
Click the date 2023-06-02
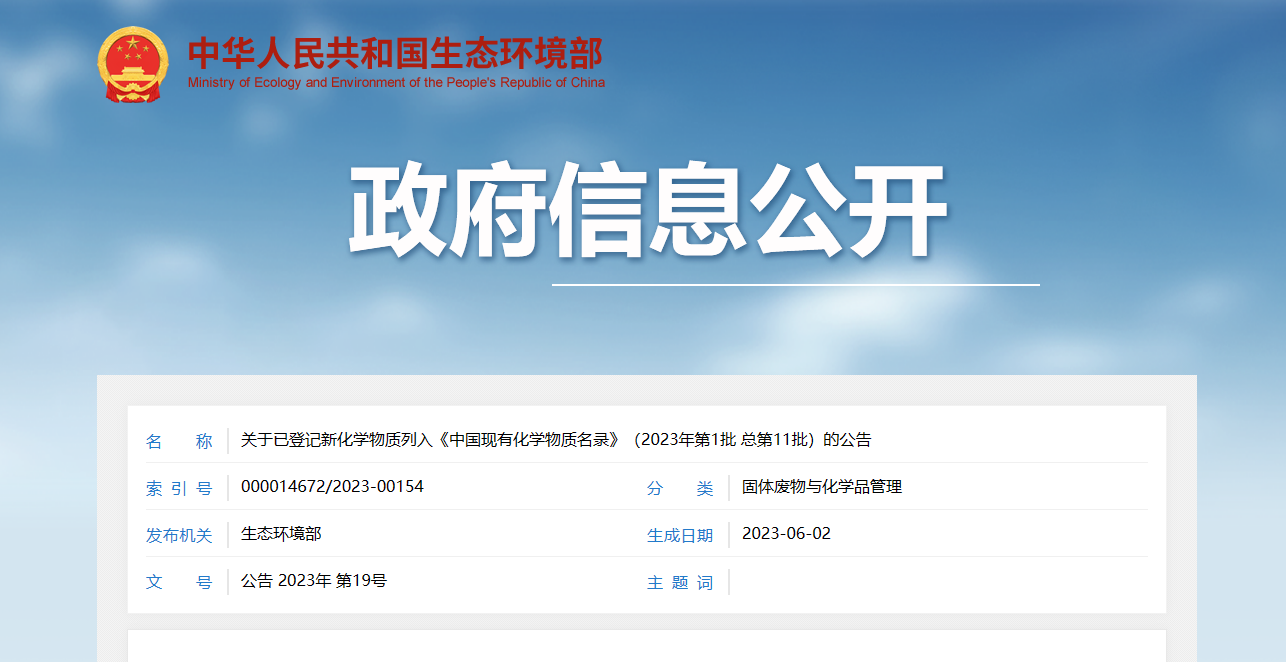pos(786,534)
